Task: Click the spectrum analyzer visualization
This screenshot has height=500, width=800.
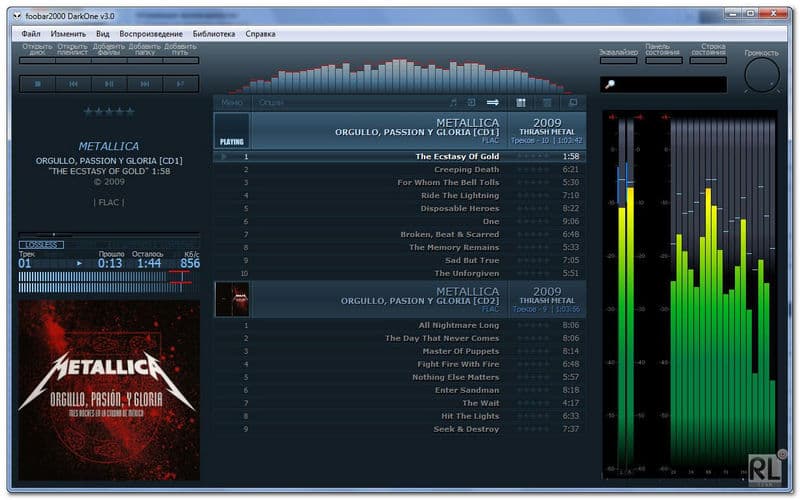Action: 401,77
